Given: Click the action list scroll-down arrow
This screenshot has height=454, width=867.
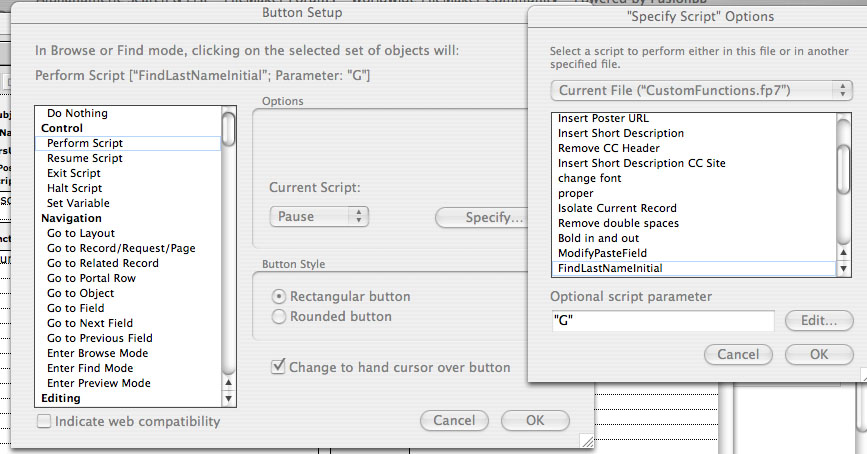Looking at the screenshot, I should (229, 399).
